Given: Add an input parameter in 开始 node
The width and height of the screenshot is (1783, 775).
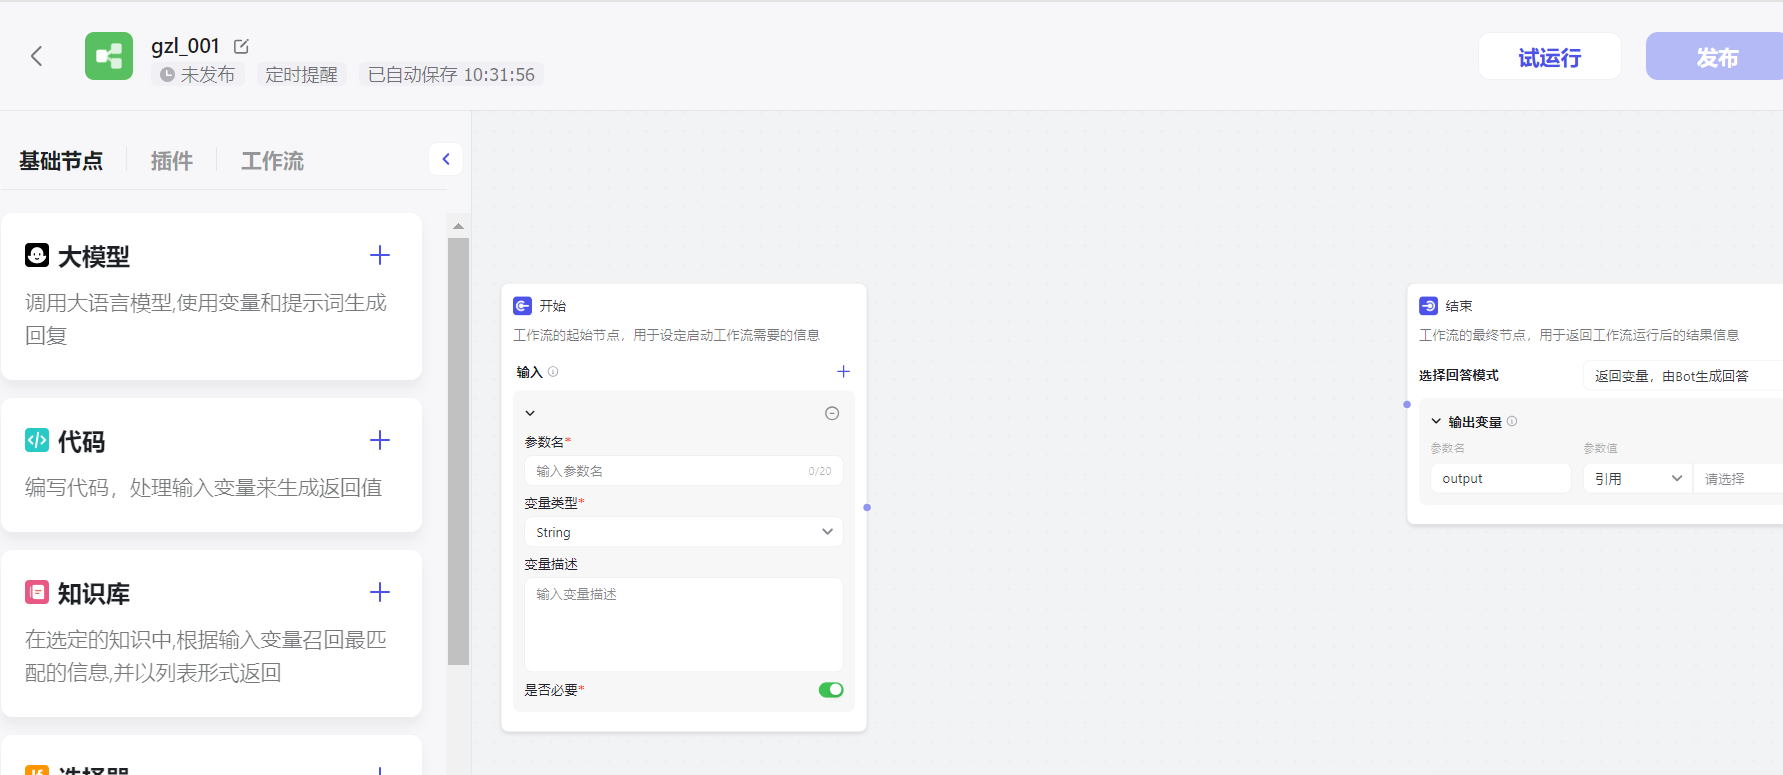Looking at the screenshot, I should tap(844, 372).
